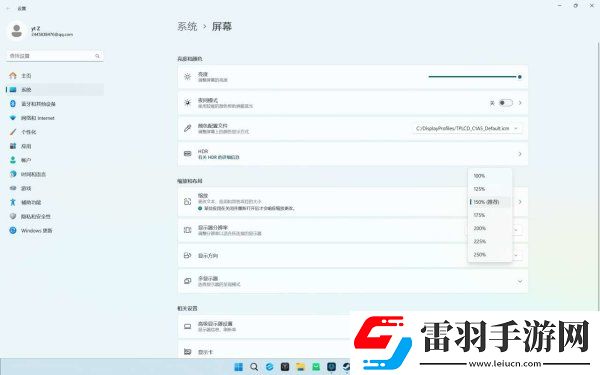Open the yt Z account profile picture

click(16, 31)
